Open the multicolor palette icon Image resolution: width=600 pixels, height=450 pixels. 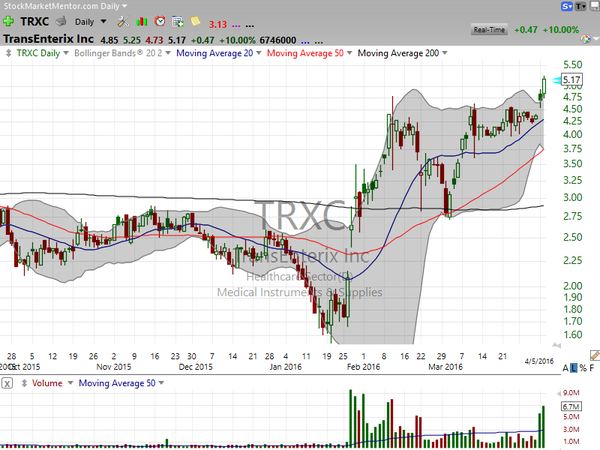point(585,39)
